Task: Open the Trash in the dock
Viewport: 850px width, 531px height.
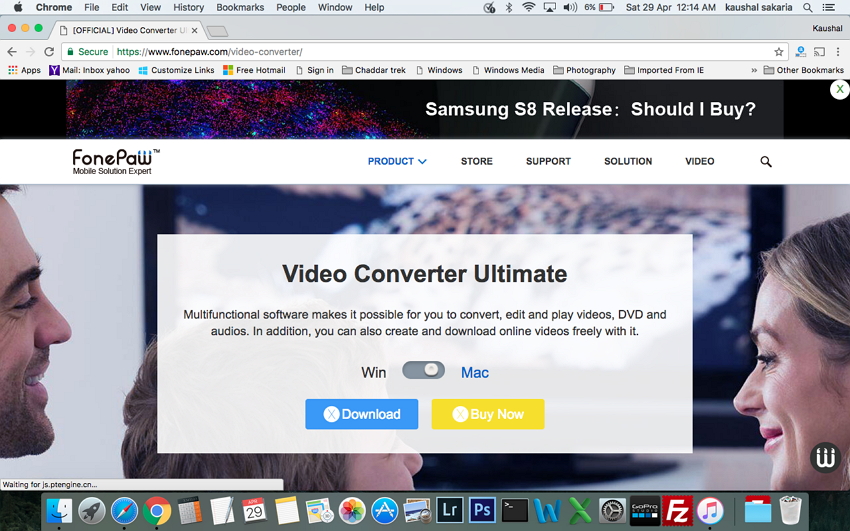Action: tap(790, 510)
